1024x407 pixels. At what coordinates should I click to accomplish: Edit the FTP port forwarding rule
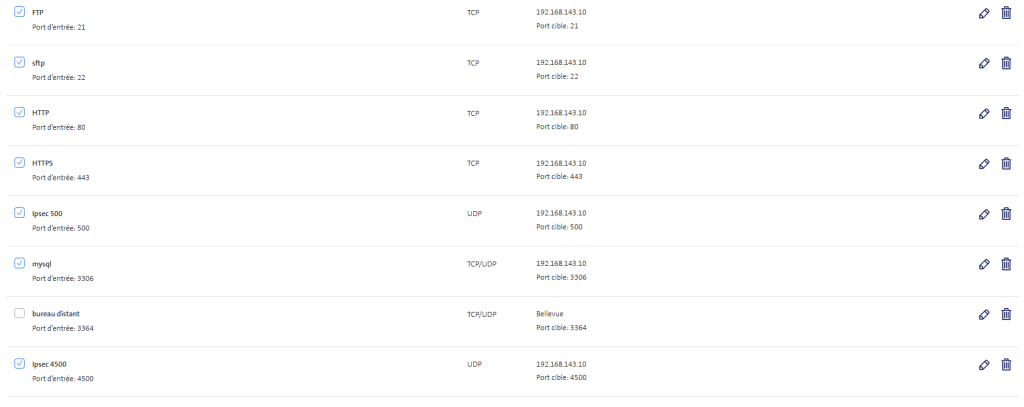(x=984, y=13)
